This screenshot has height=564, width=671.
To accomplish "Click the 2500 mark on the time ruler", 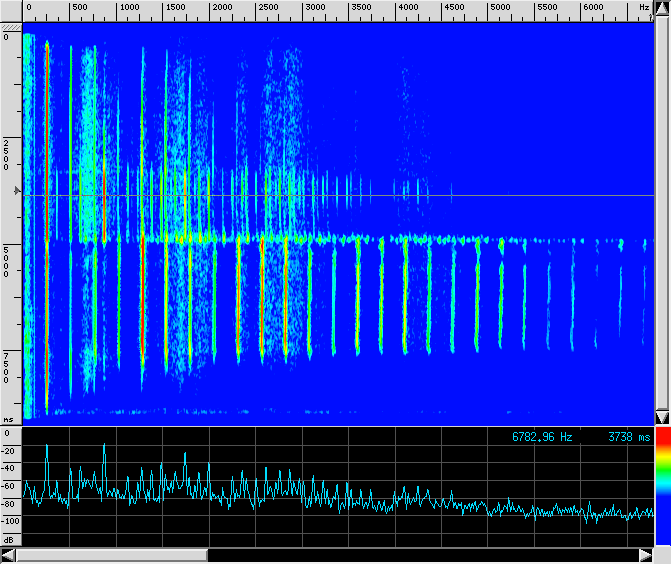I will pyautogui.click(x=8, y=155).
